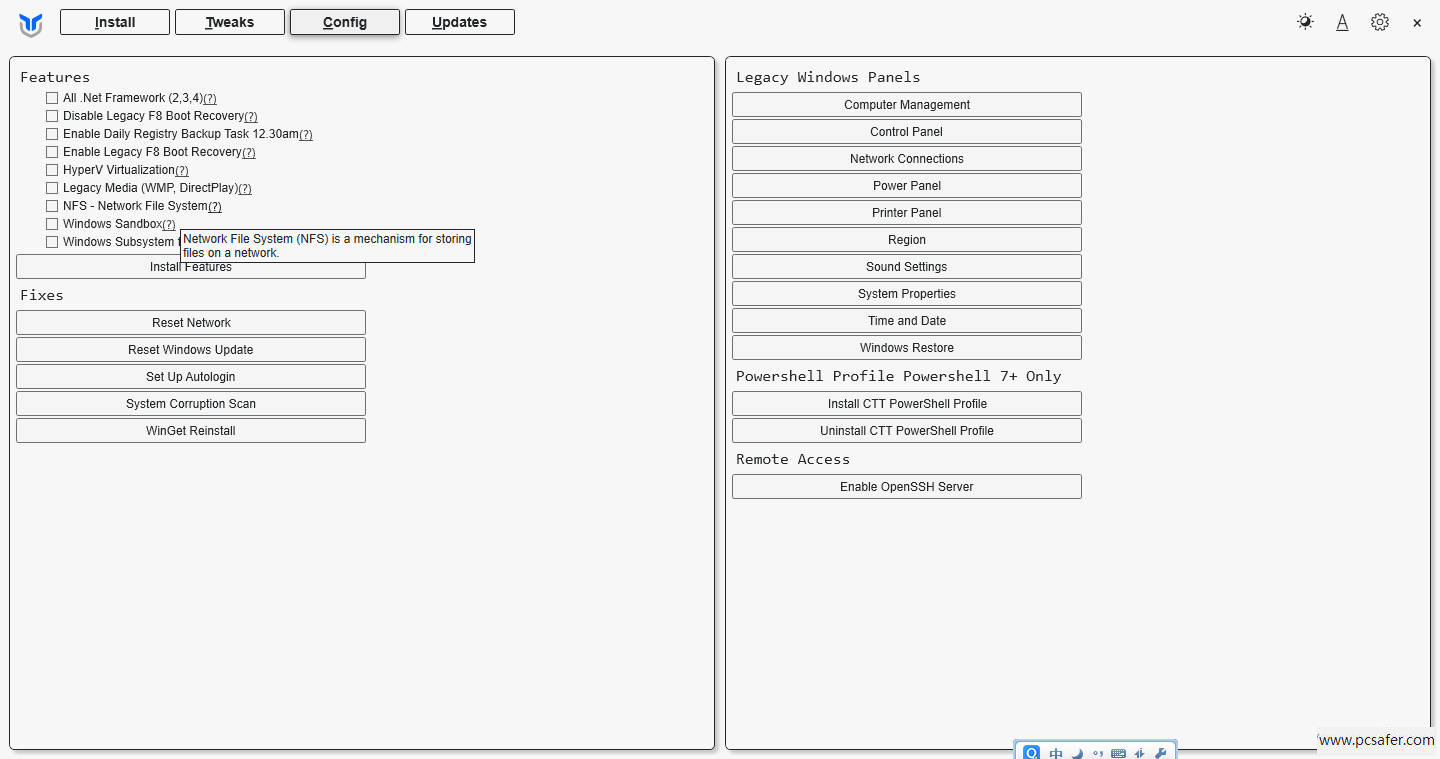Click the font scaling 'A' icon
Viewport: 1440px width, 759px height.
[x=1342, y=22]
